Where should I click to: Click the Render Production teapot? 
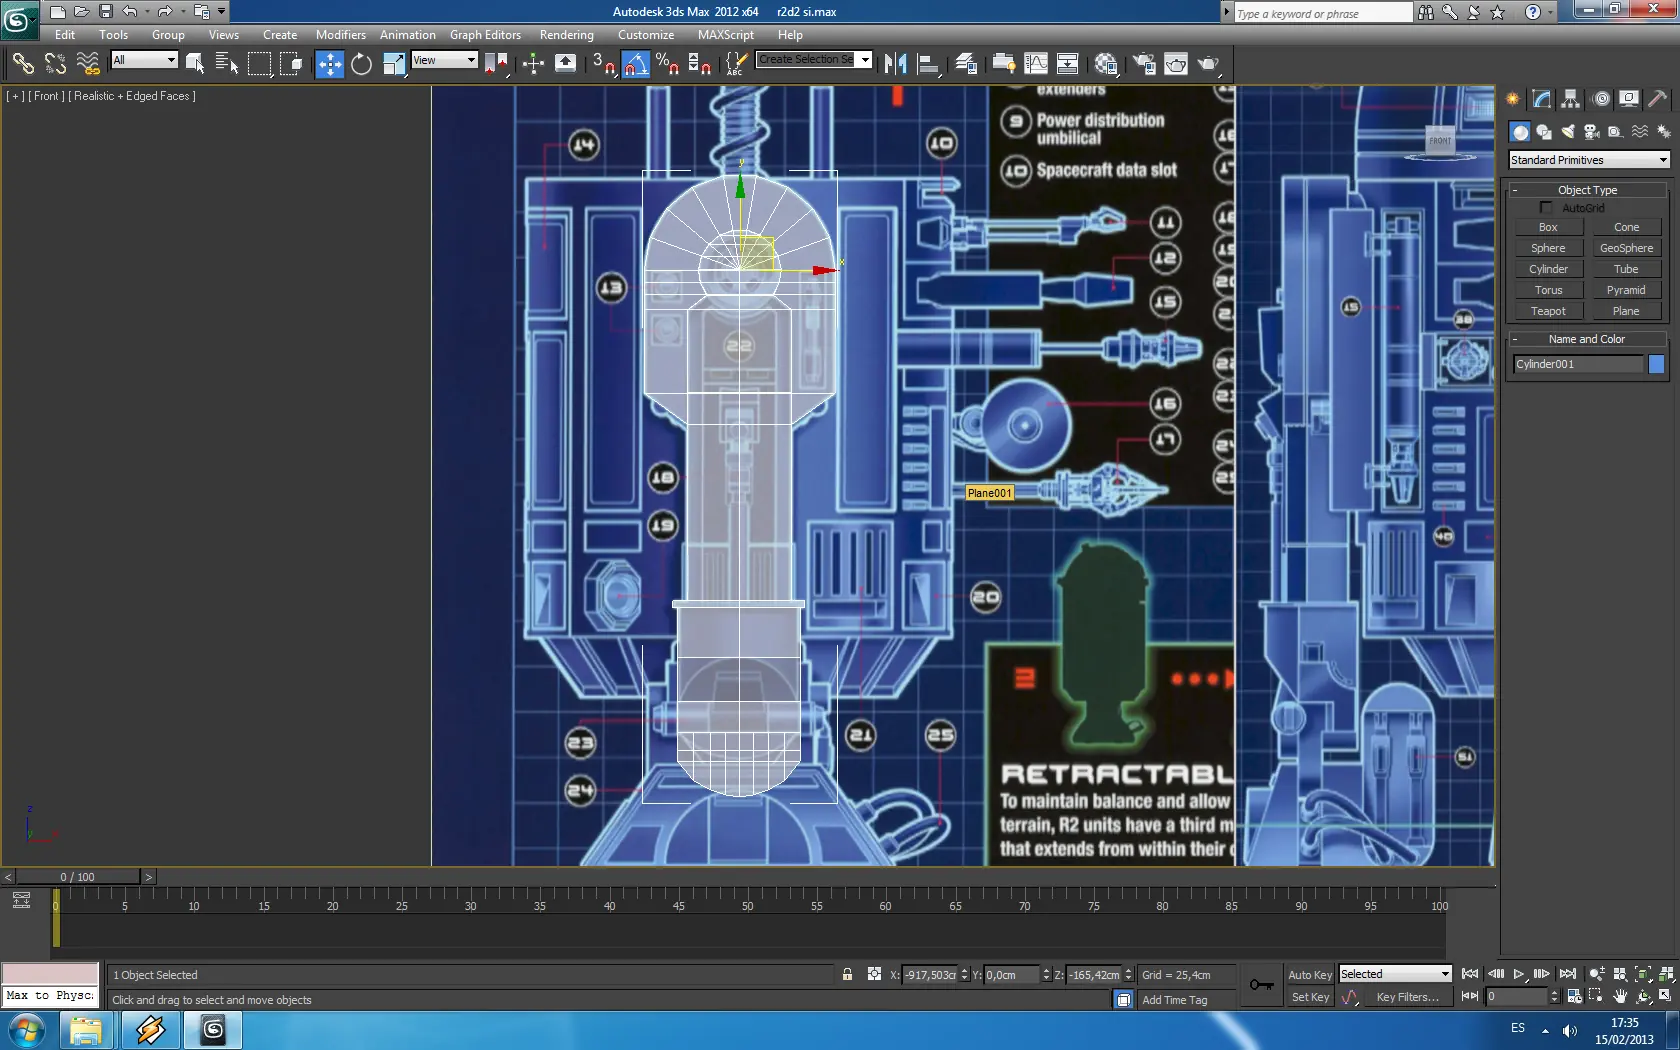1209,64
